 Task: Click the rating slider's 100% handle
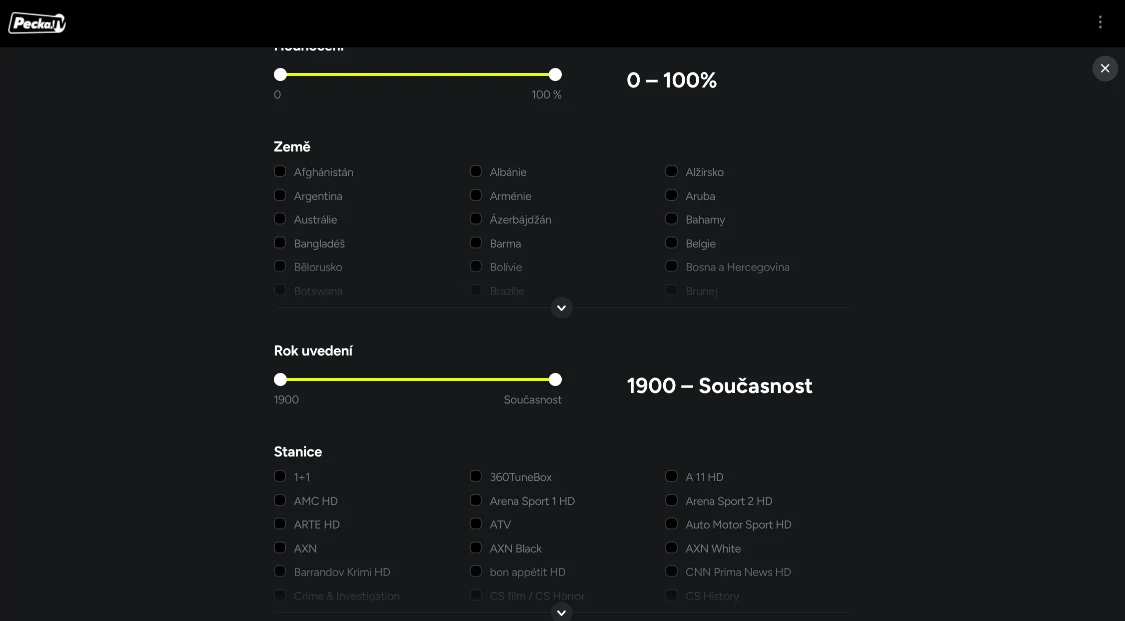(x=555, y=74)
